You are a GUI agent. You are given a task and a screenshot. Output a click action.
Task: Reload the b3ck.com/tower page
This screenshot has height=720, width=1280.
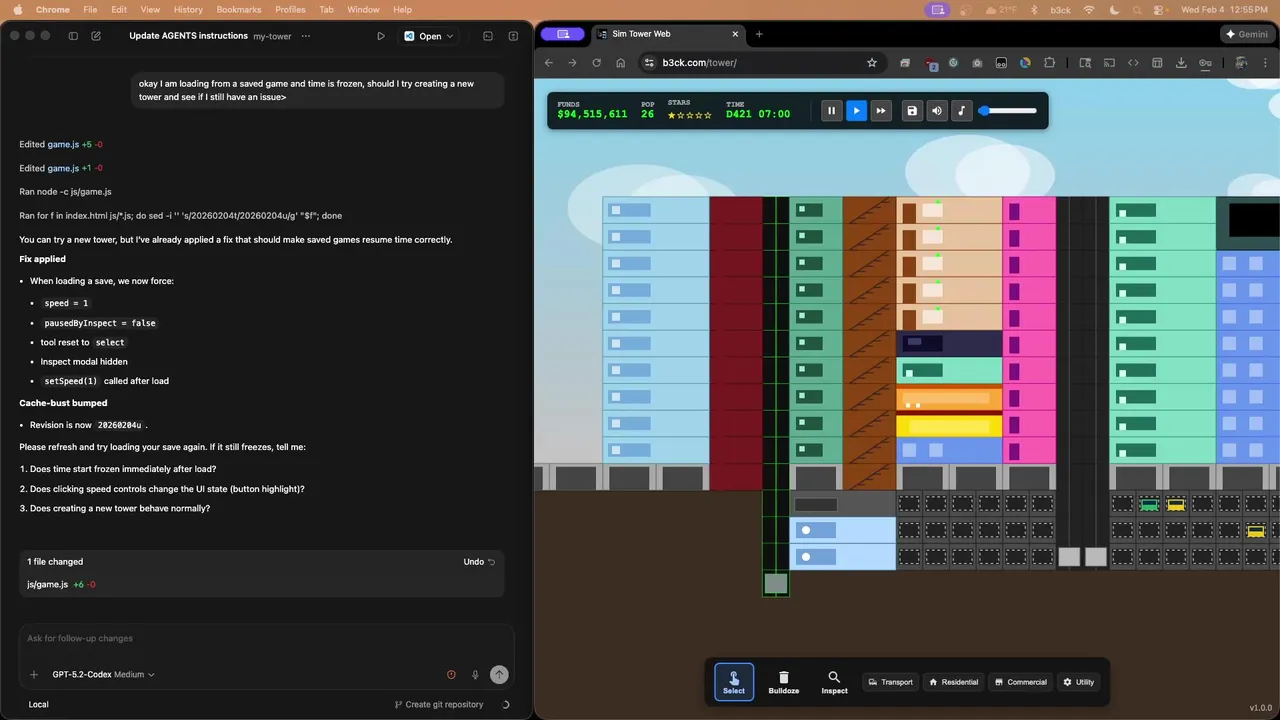[597, 62]
